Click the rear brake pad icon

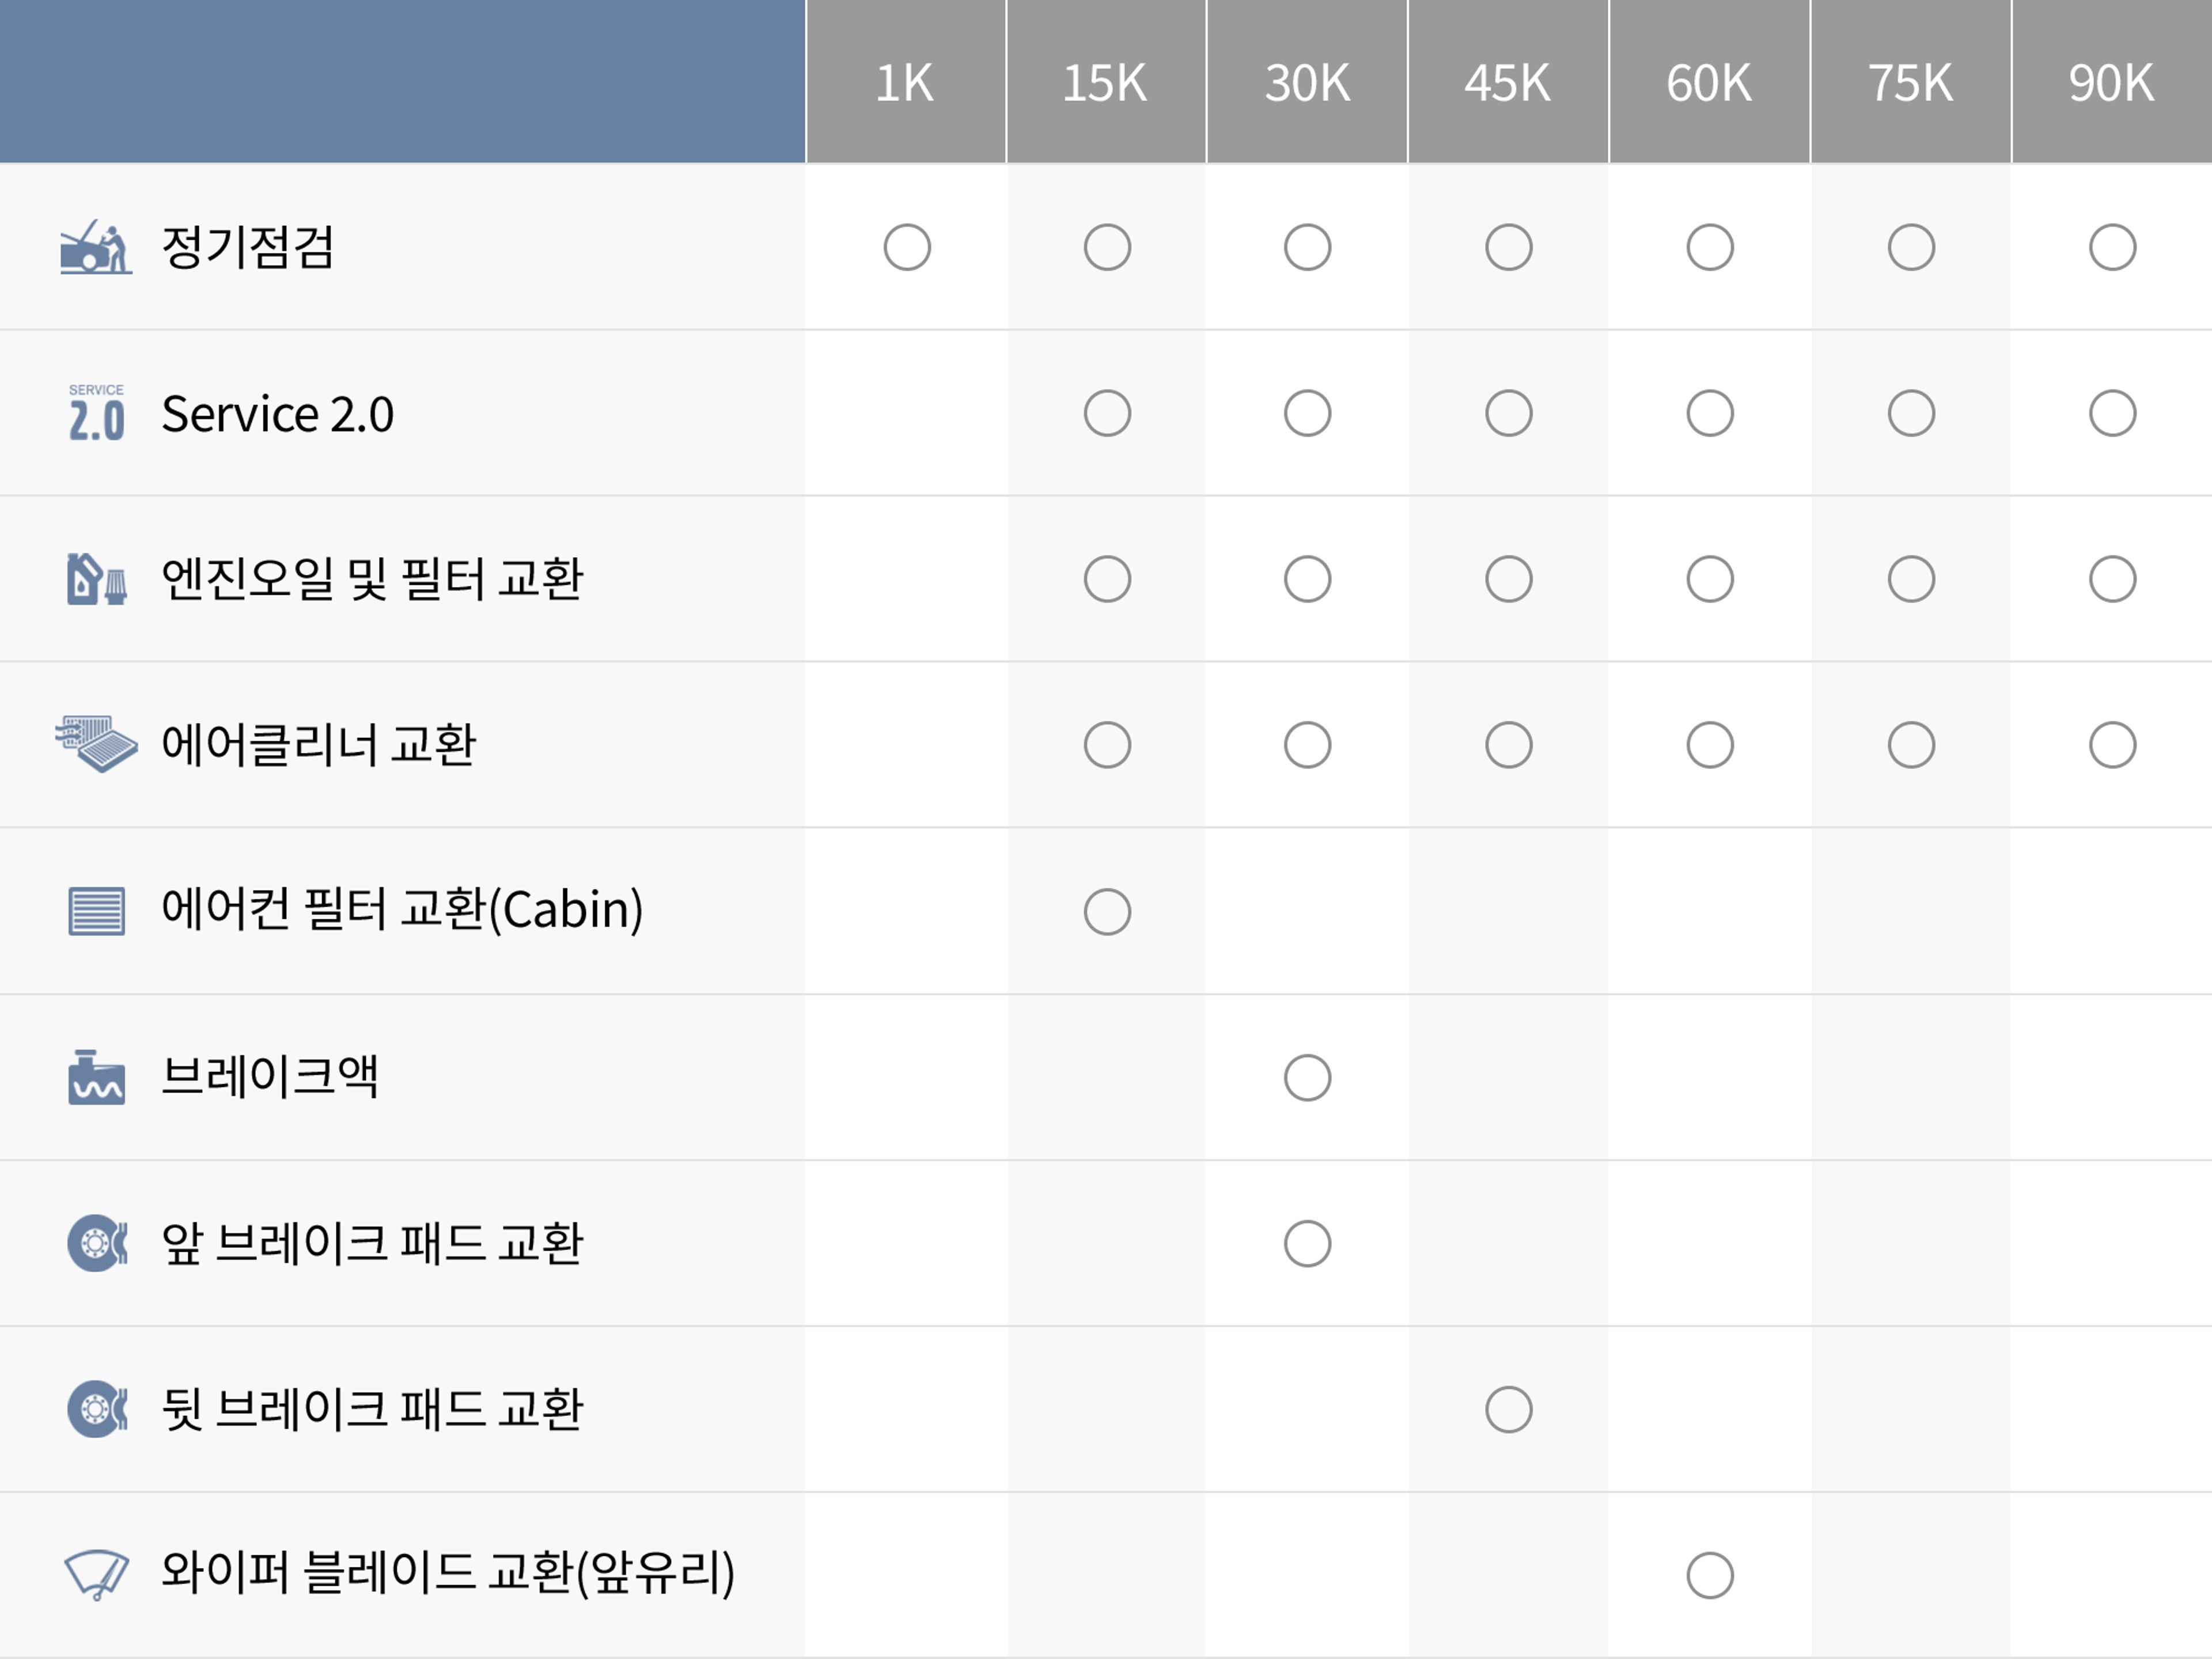(x=96, y=1409)
